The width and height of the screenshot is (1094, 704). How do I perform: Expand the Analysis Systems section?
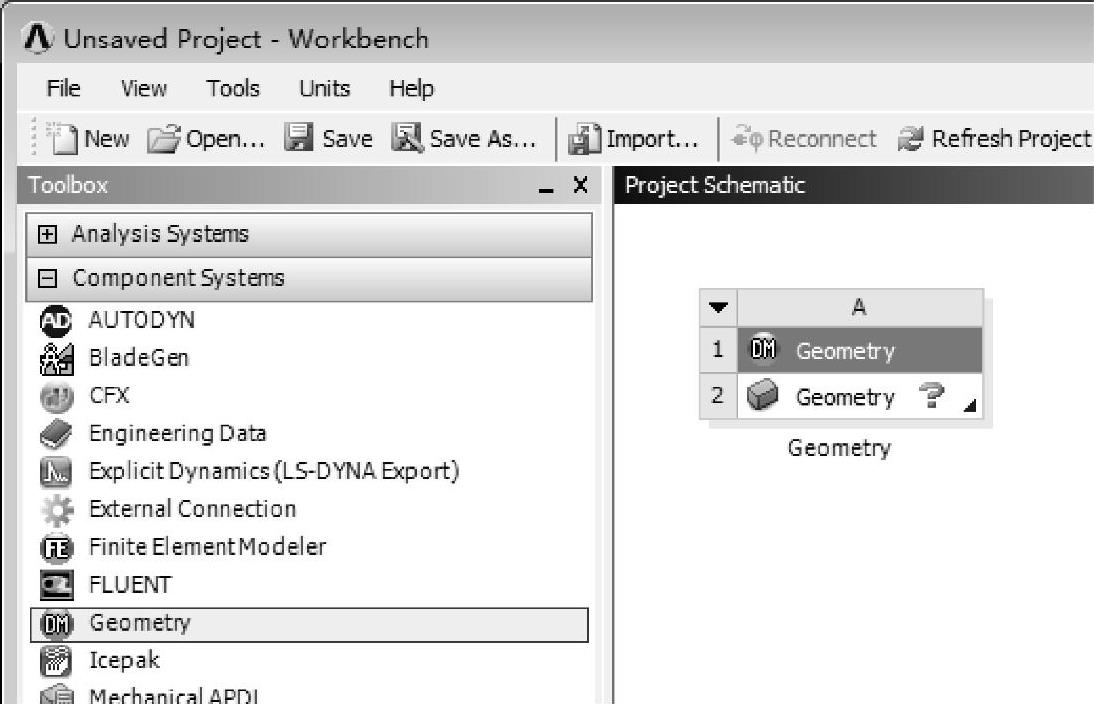tap(46, 235)
